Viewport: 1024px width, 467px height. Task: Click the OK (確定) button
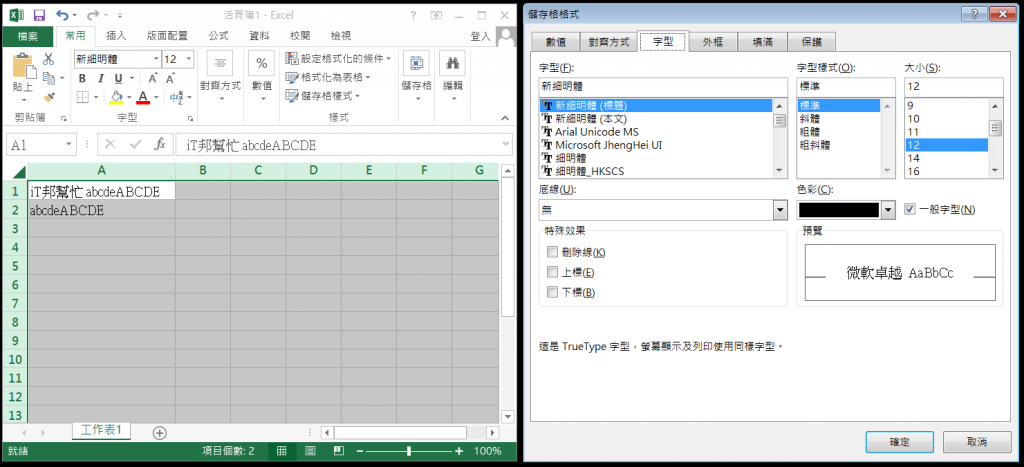point(899,442)
